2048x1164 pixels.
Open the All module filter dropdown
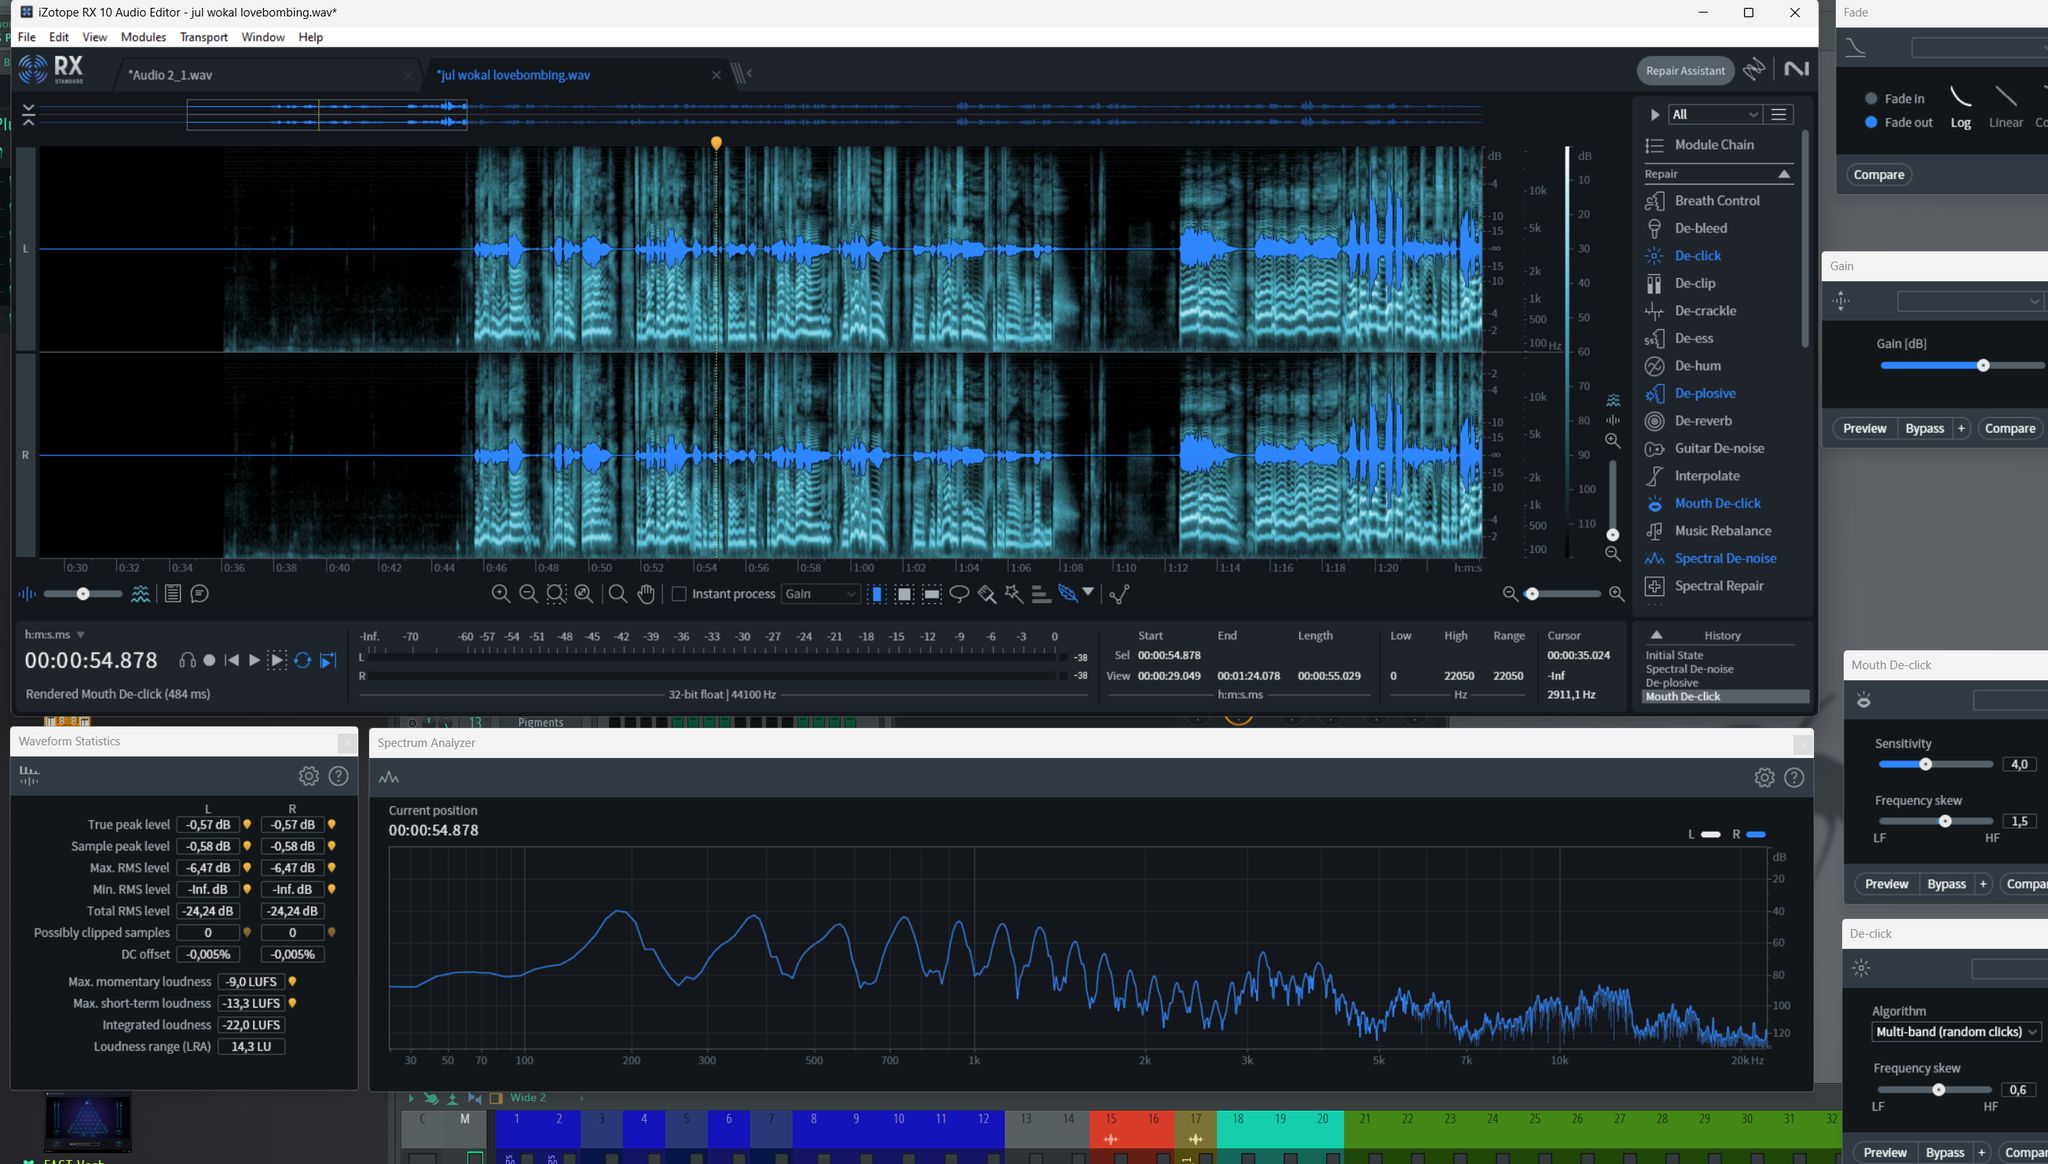1715,114
